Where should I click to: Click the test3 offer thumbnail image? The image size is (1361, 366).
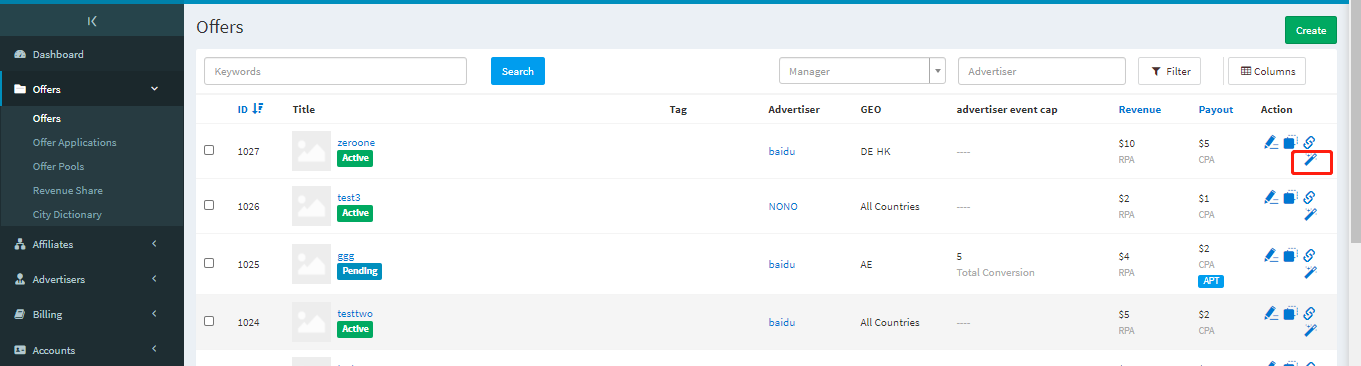click(311, 205)
